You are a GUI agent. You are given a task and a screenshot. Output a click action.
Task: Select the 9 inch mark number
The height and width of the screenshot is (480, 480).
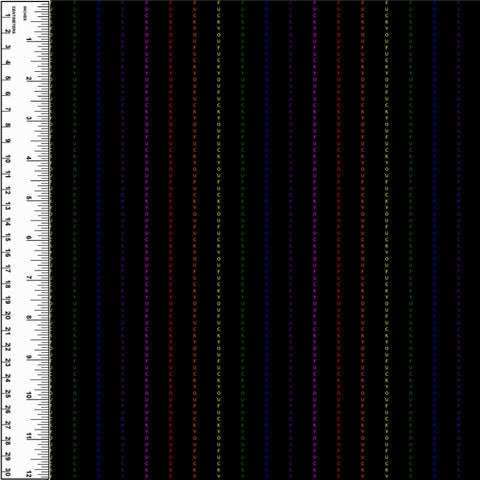[29, 357]
